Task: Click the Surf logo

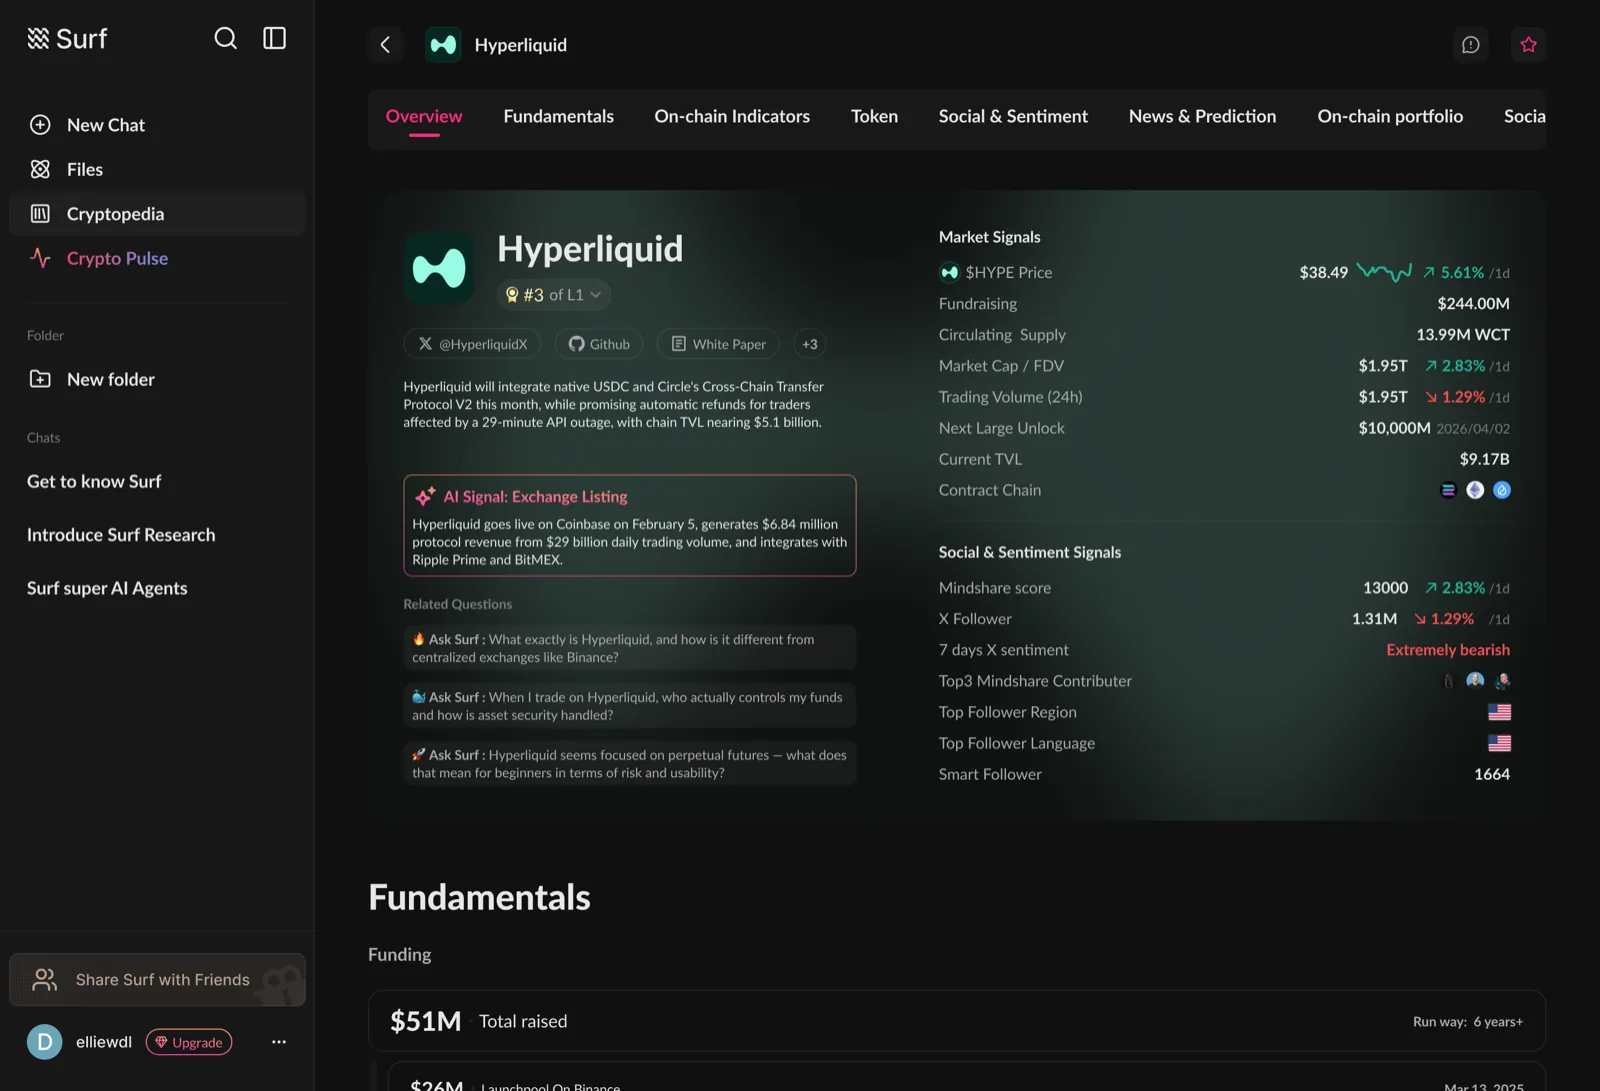Action: click(x=66, y=38)
